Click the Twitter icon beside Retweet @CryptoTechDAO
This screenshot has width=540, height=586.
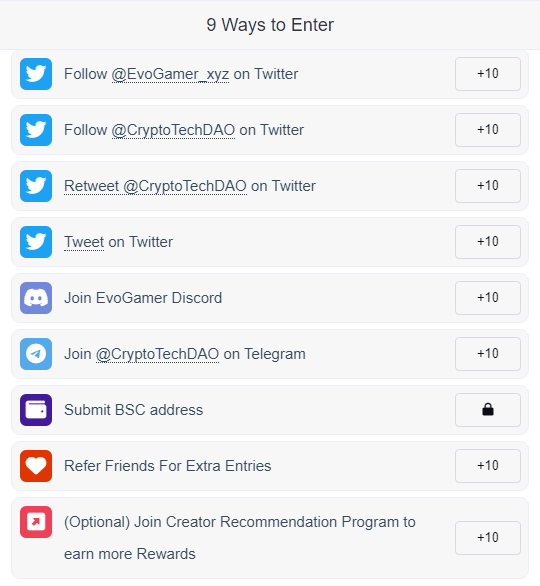(x=36, y=186)
